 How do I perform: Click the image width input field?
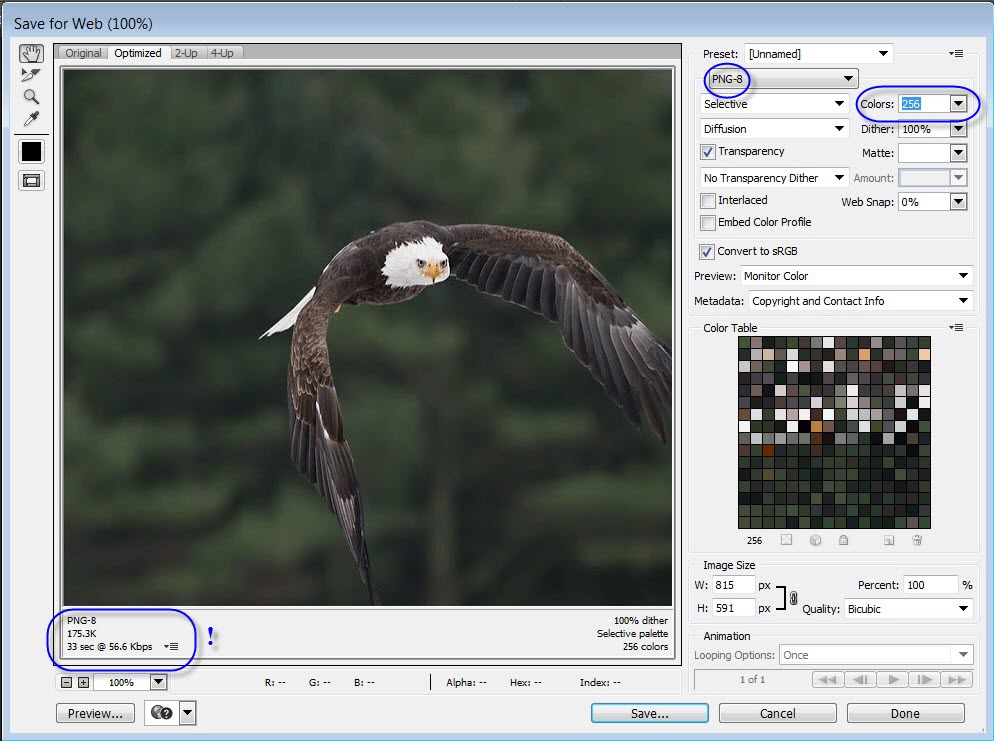[x=734, y=585]
